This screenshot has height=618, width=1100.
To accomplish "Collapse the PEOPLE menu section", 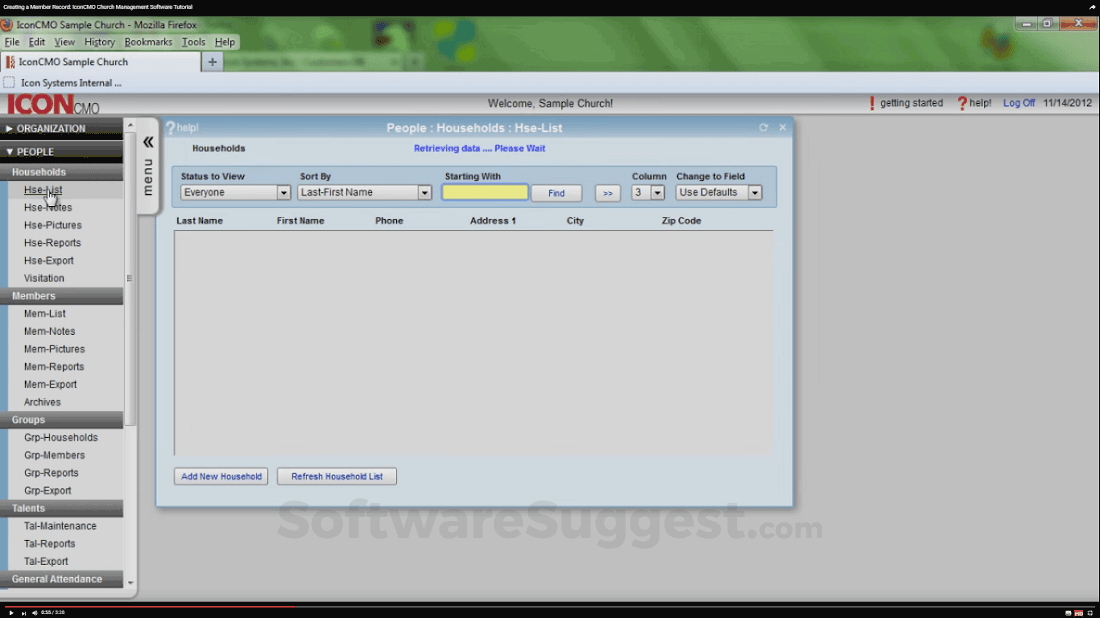I will coord(62,152).
